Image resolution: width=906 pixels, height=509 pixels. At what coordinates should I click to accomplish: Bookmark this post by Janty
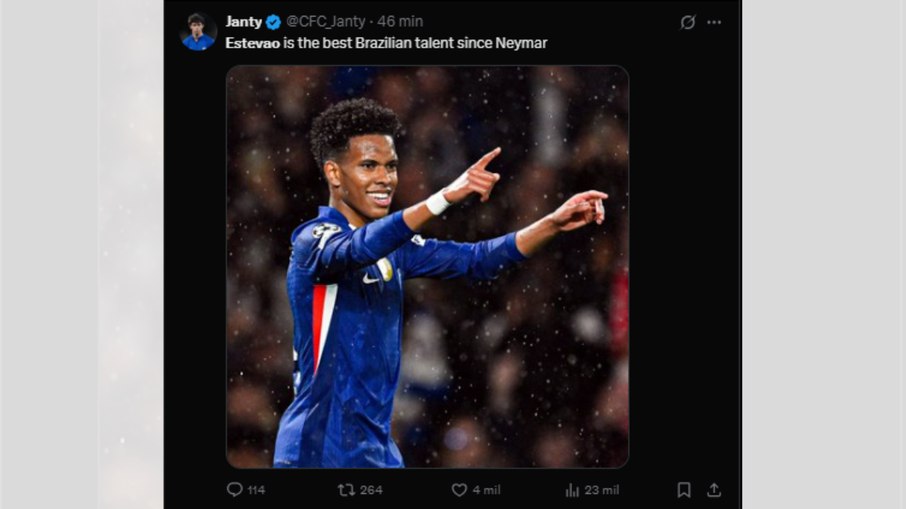pyautogui.click(x=684, y=490)
